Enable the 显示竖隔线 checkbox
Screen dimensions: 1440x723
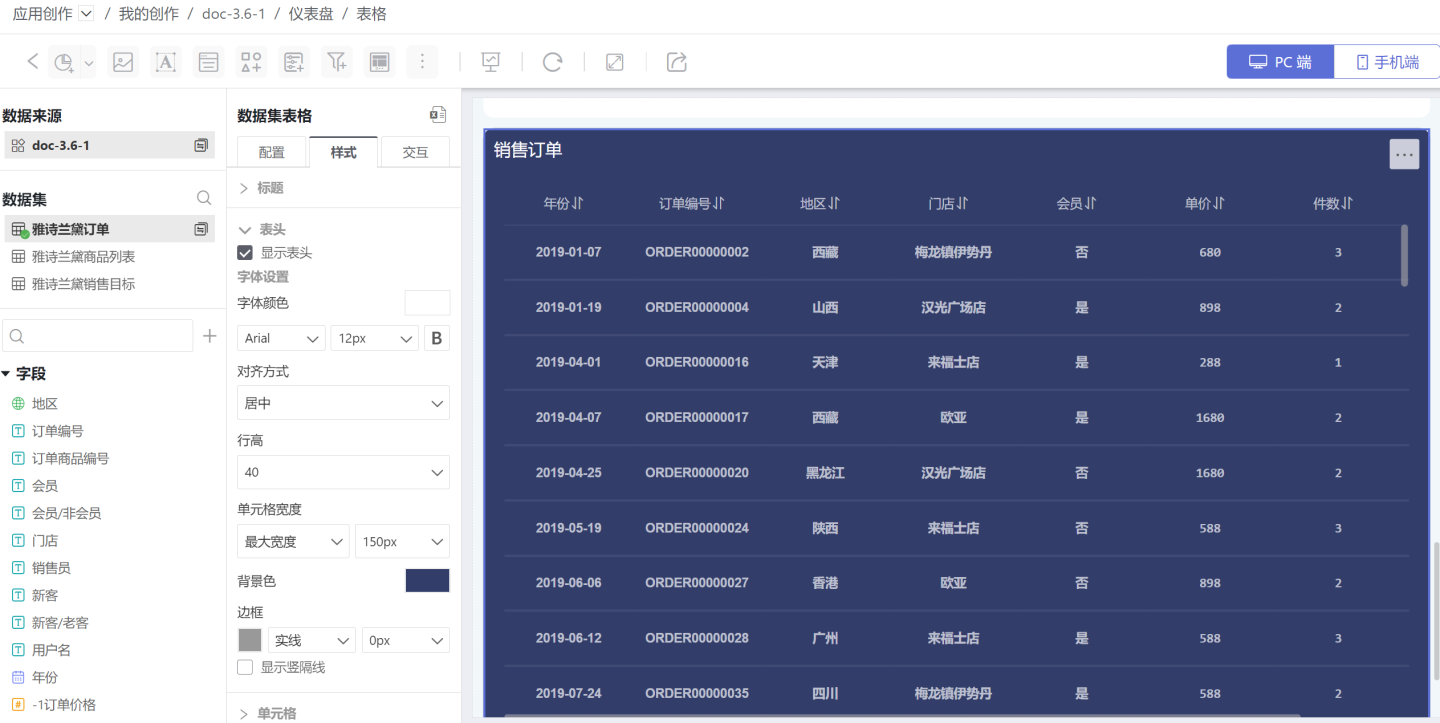[x=245, y=667]
